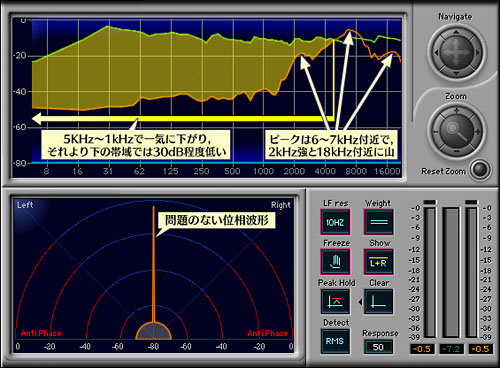
Task: Toggle the Freeze hand button
Action: point(336,261)
